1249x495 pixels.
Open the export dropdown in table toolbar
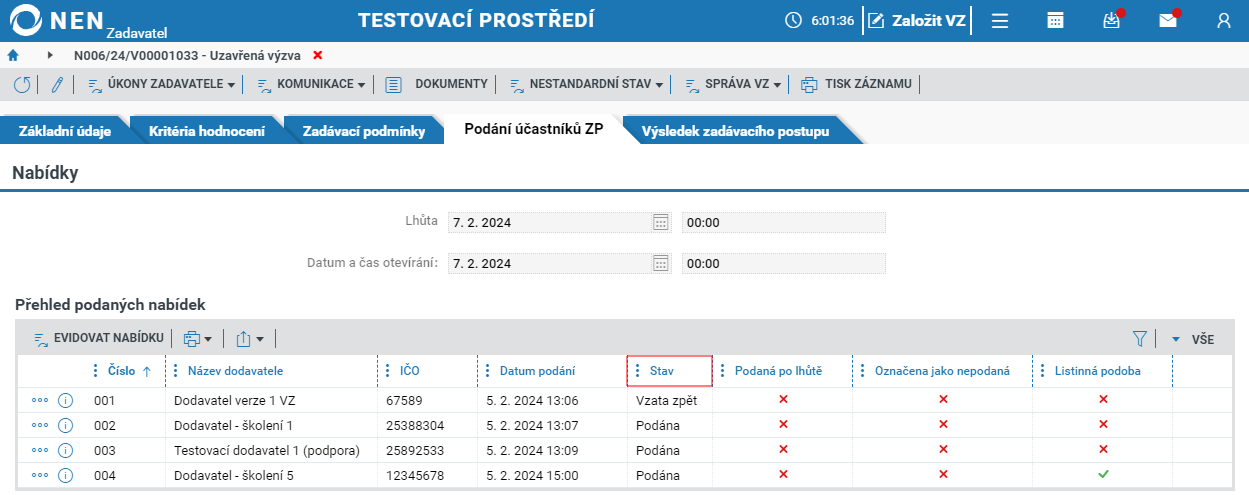[x=249, y=339]
